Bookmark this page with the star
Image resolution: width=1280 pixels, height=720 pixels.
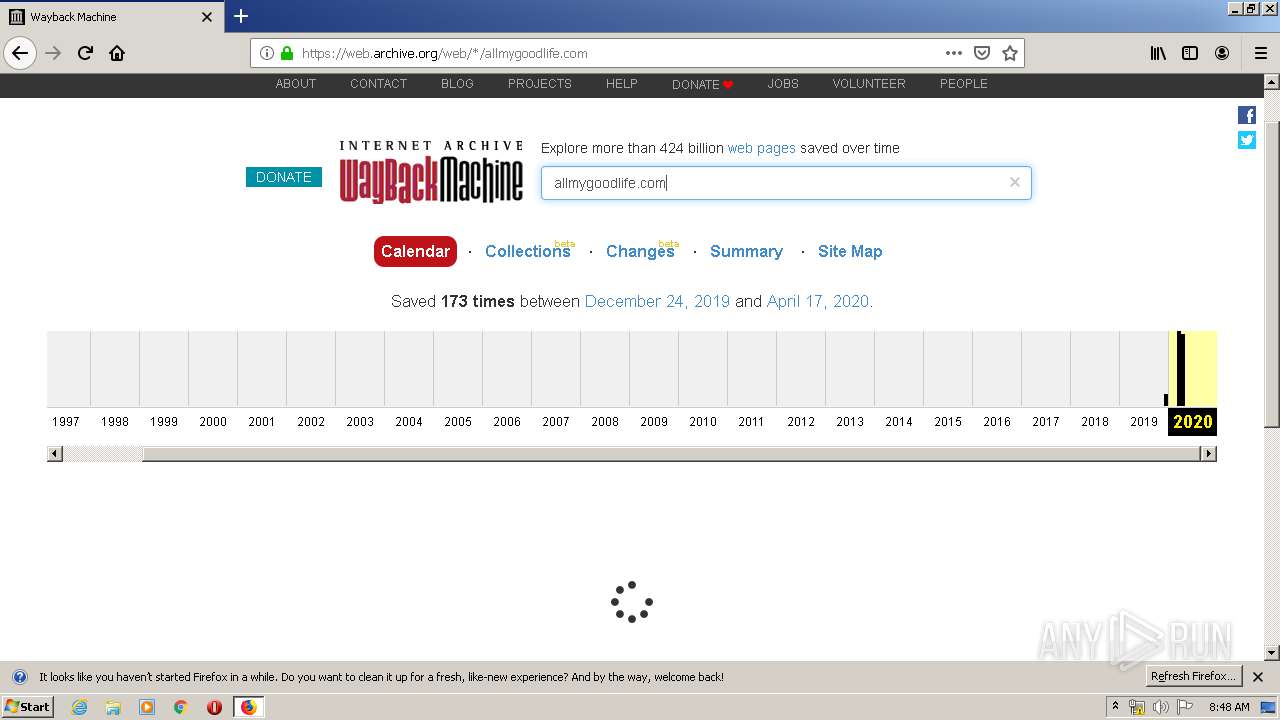1010,53
